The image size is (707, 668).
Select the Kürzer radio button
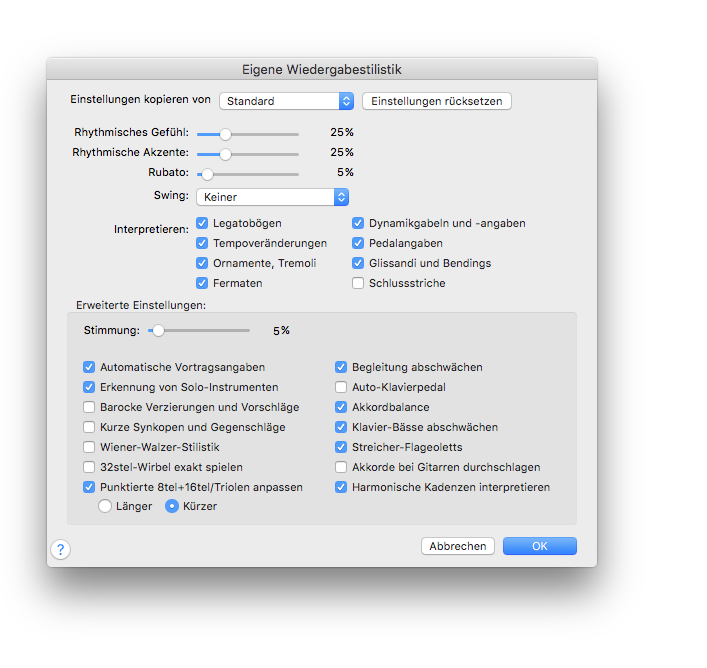(x=172, y=506)
